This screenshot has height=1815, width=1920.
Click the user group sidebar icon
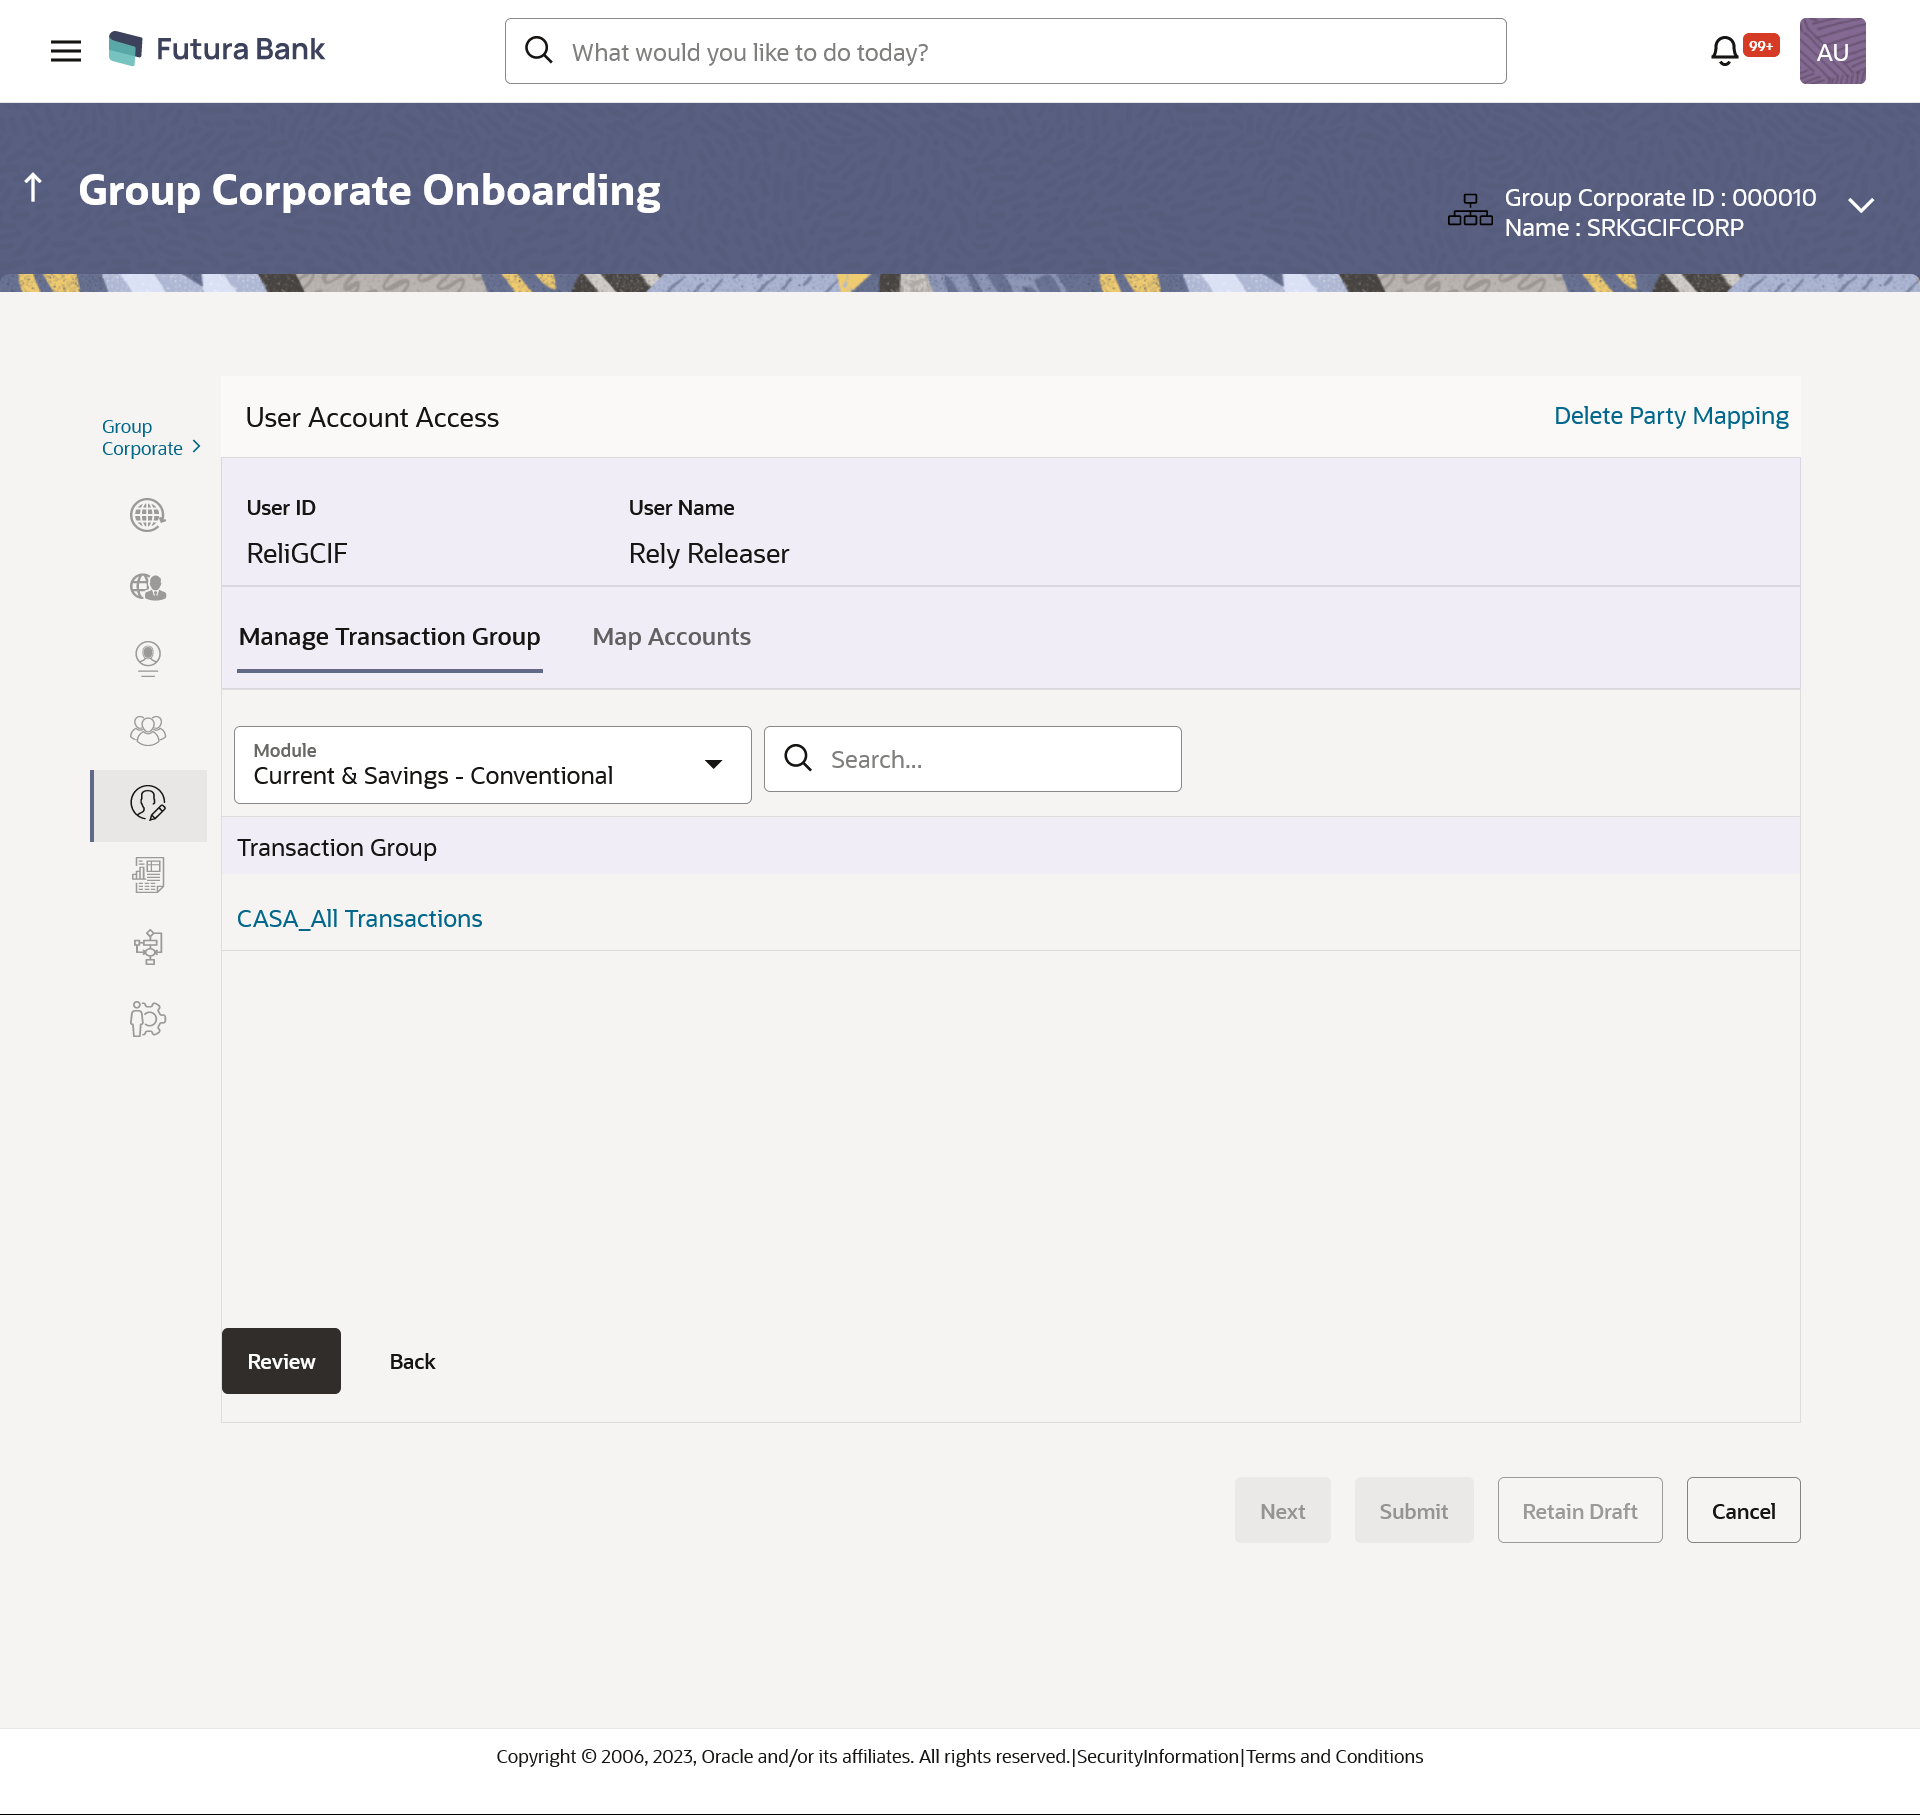click(148, 731)
